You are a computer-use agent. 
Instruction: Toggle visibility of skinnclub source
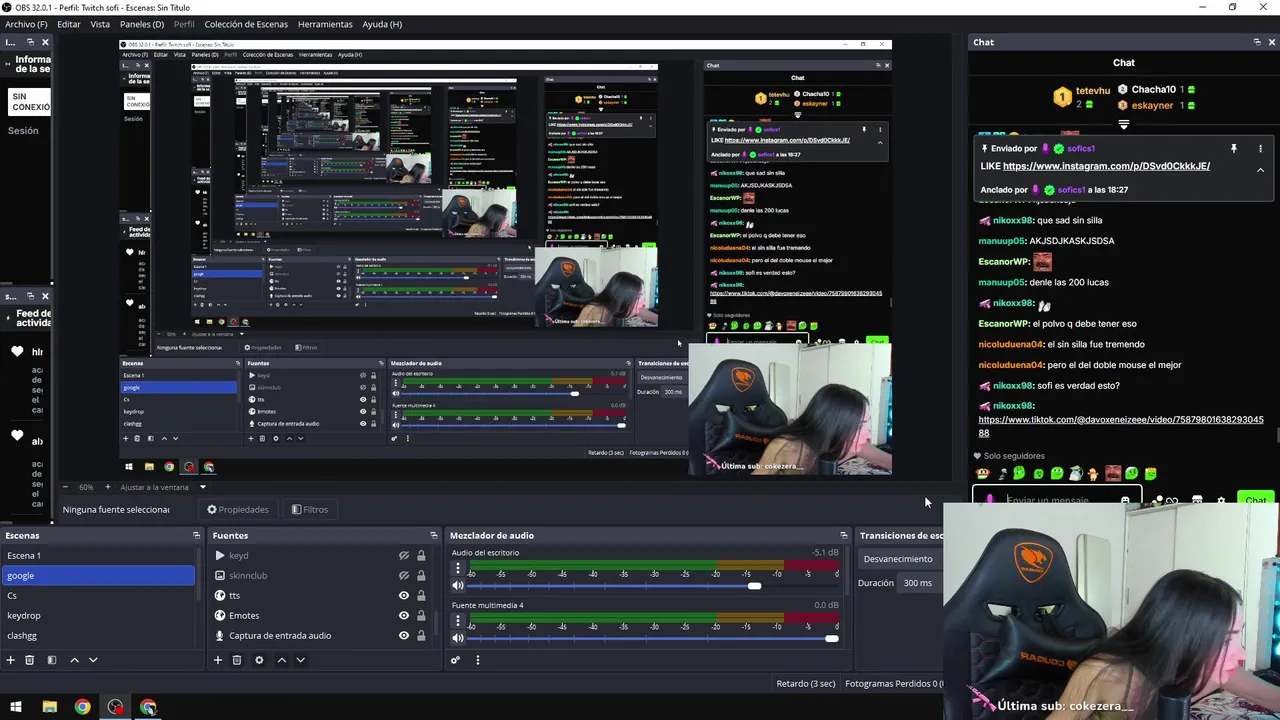click(x=404, y=575)
